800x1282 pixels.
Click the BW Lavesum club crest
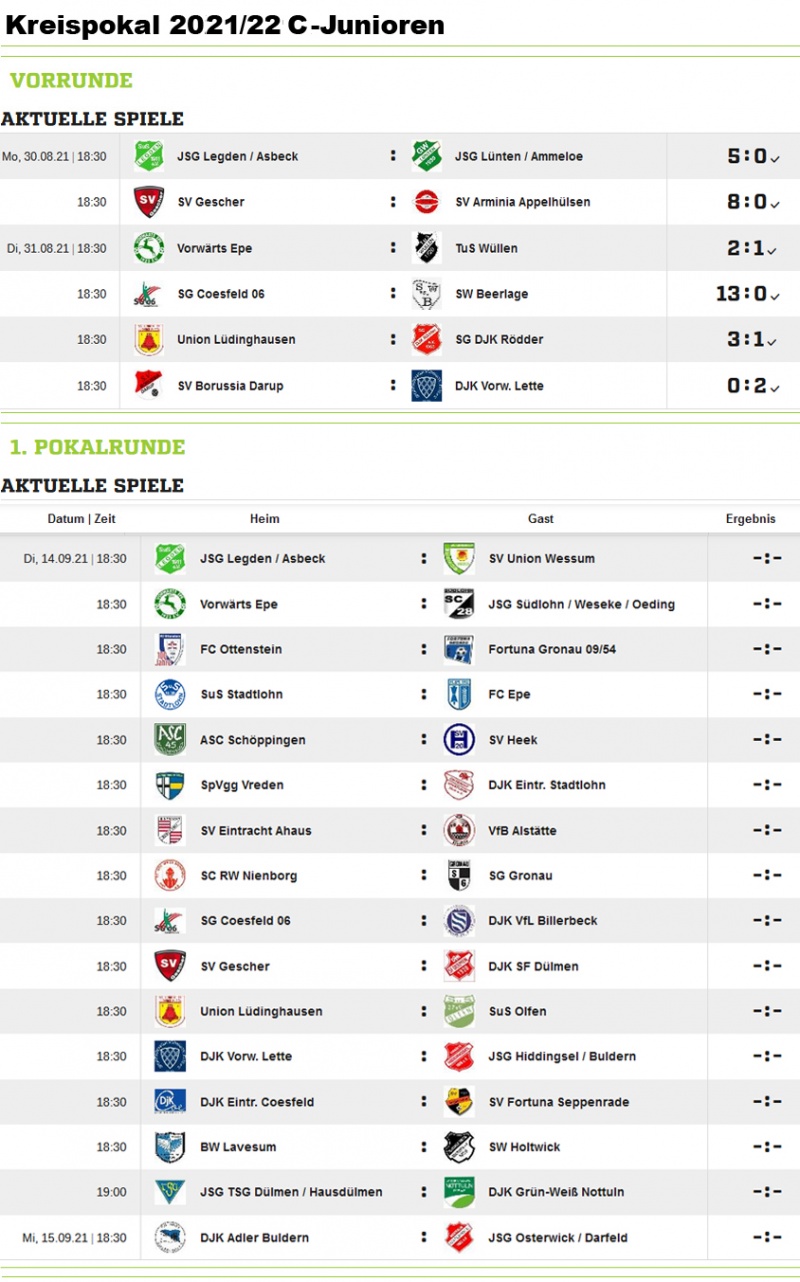[x=170, y=1147]
